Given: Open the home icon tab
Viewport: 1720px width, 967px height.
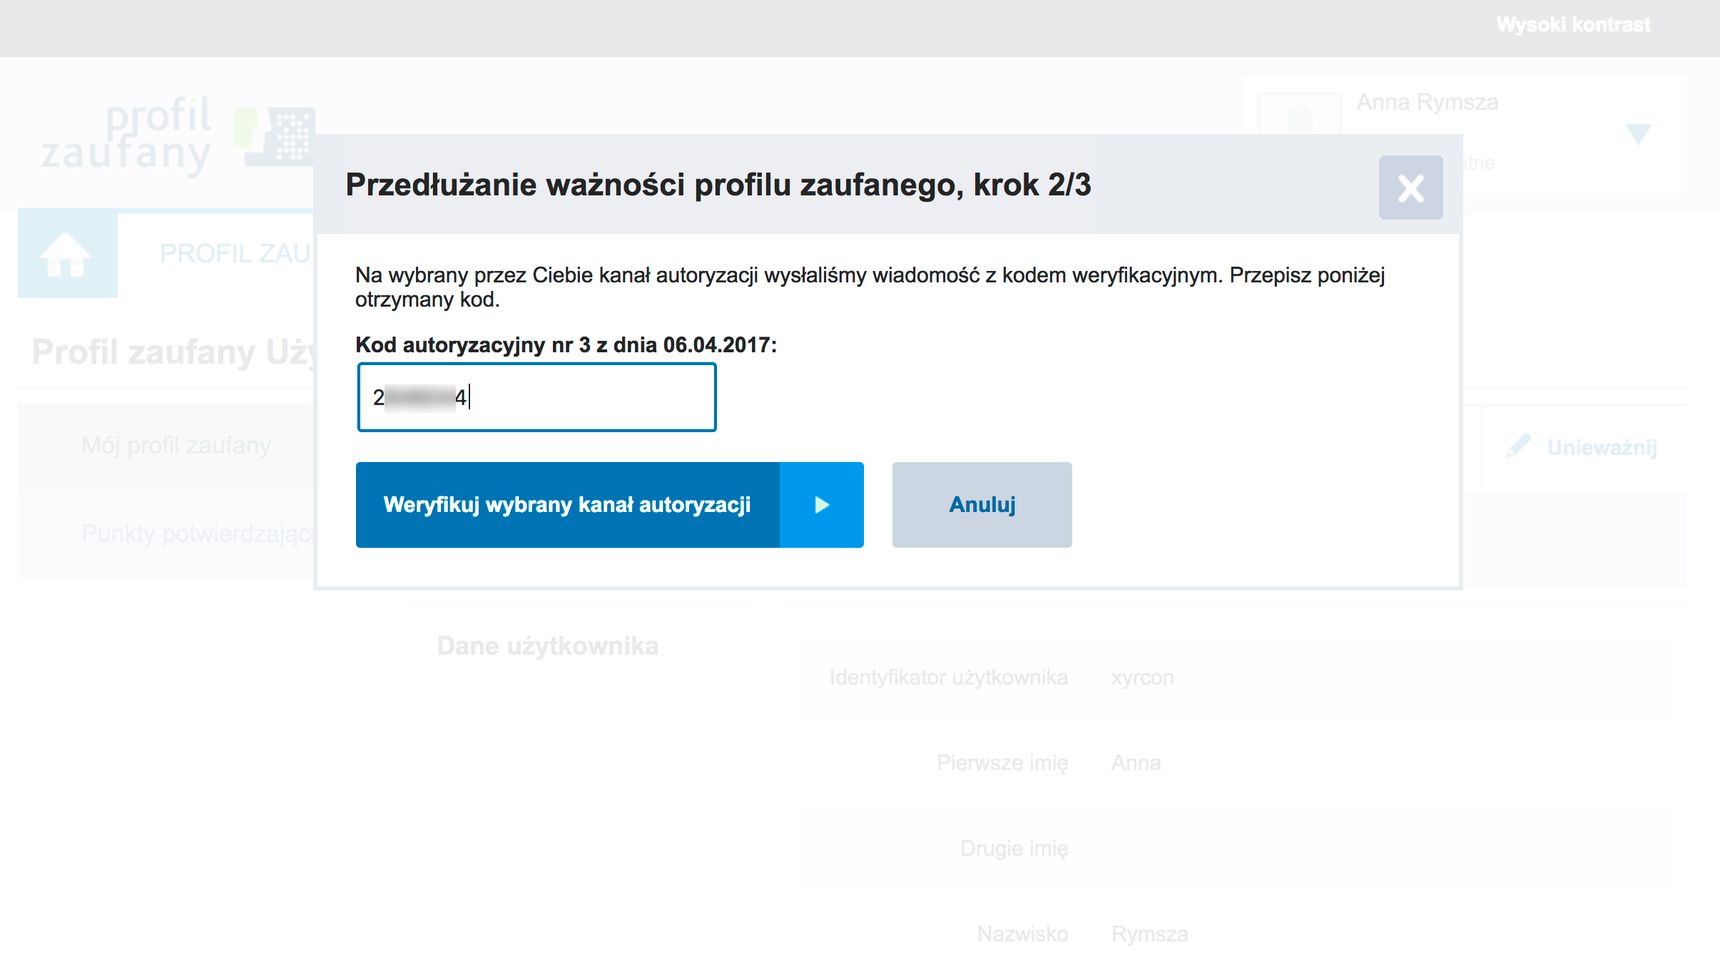Looking at the screenshot, I should click(x=67, y=254).
